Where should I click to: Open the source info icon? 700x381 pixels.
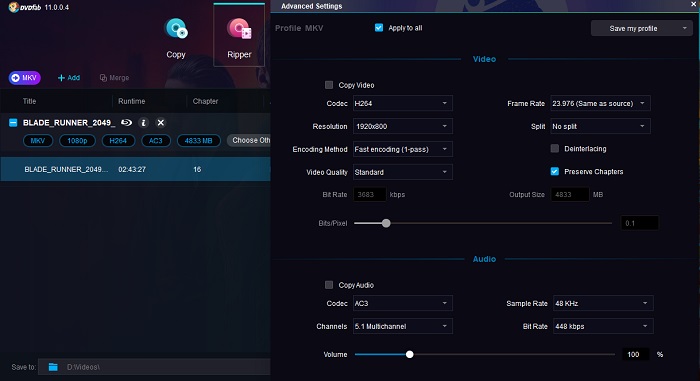143,122
